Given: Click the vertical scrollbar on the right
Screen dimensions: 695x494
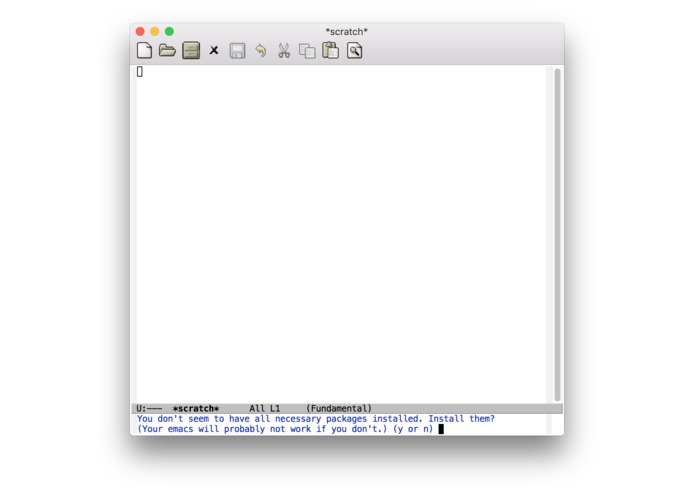Looking at the screenshot, I should click(x=557, y=234).
